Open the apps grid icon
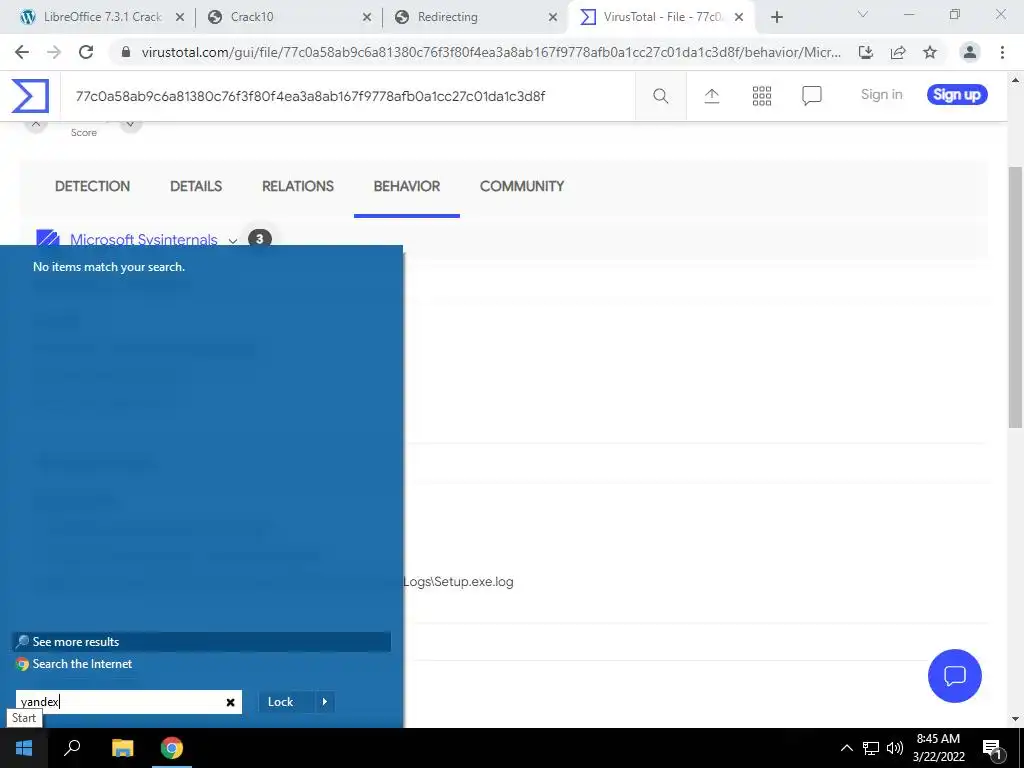Viewport: 1024px width, 768px height. (x=761, y=96)
